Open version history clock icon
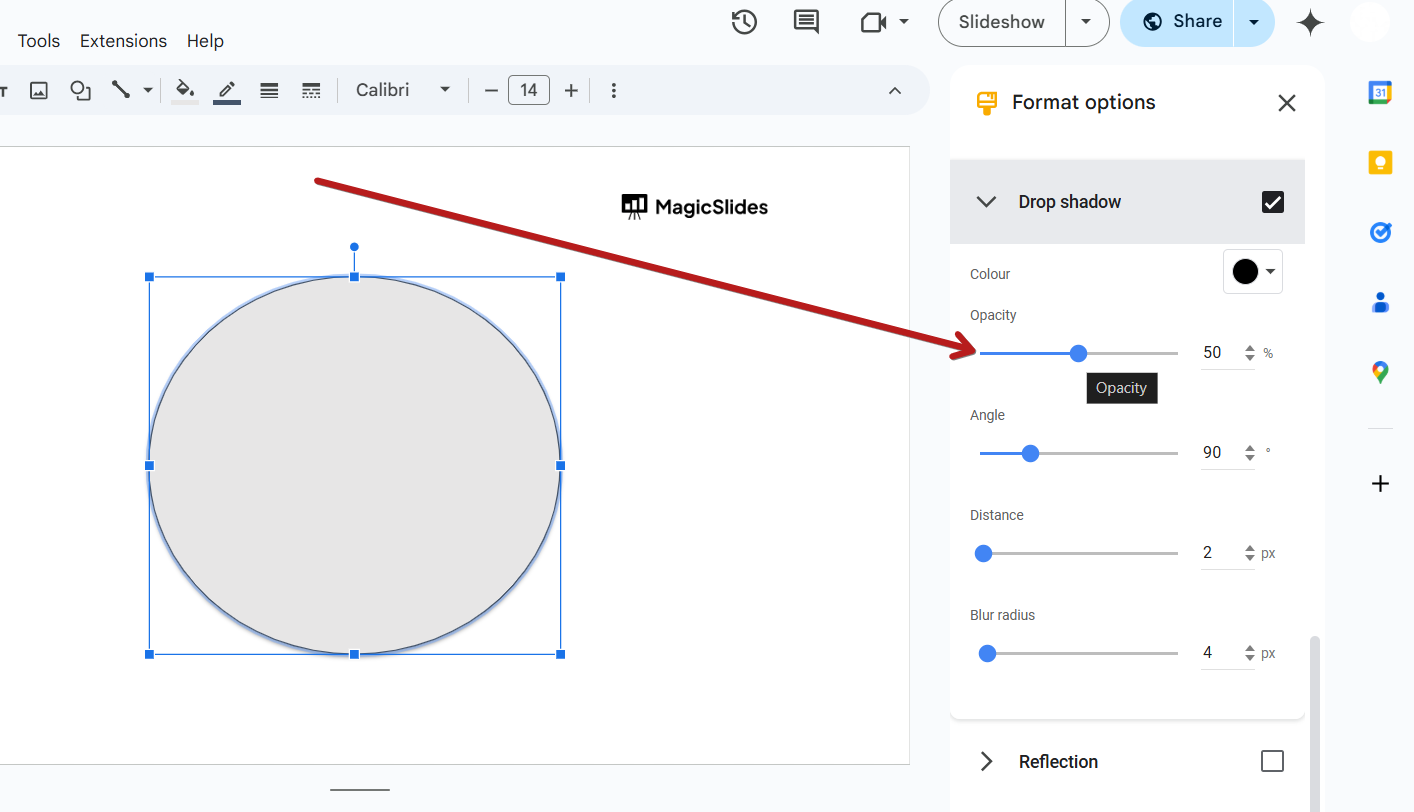Viewport: 1414px width, 812px height. pyautogui.click(x=744, y=22)
